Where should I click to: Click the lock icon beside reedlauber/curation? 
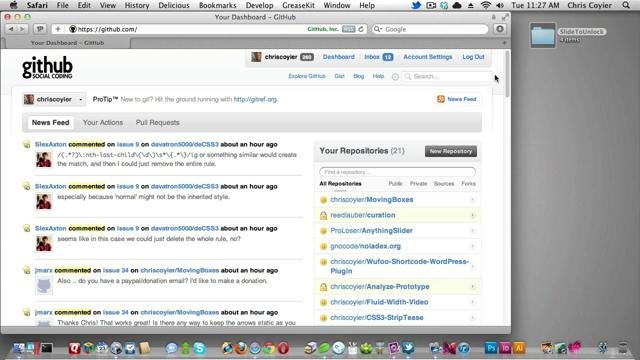click(x=323, y=215)
